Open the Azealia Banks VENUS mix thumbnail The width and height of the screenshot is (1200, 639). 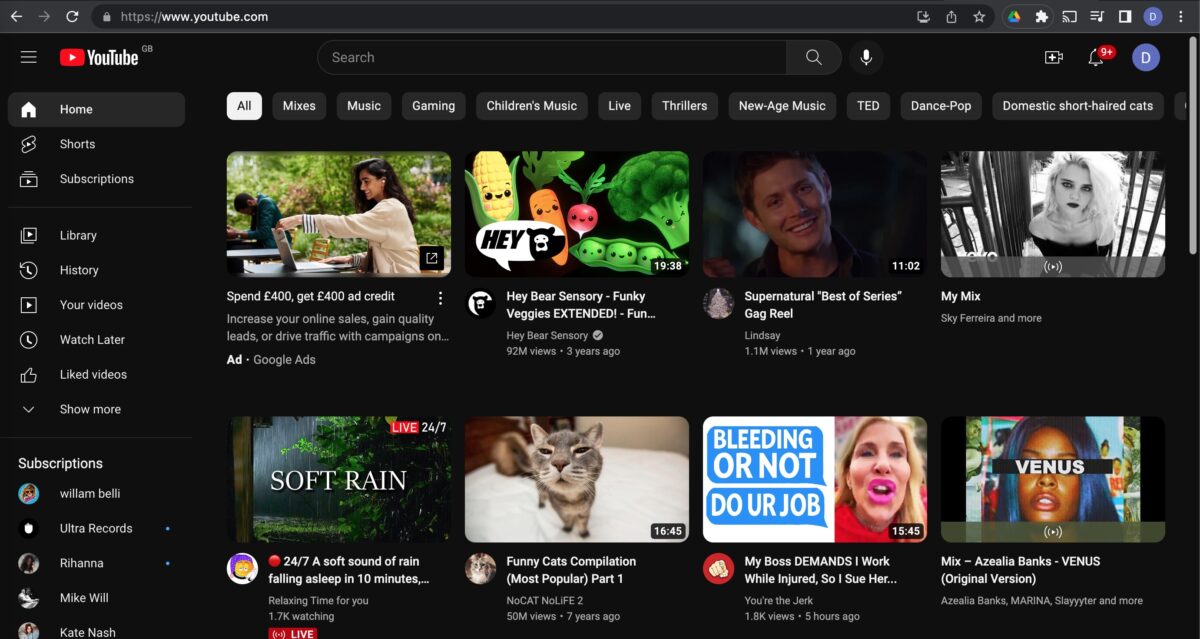point(1053,479)
